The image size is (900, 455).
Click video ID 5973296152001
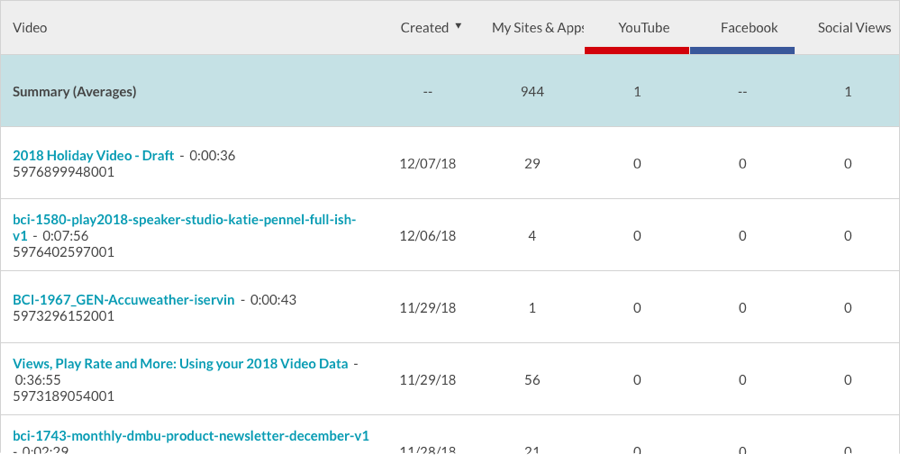click(x=63, y=316)
